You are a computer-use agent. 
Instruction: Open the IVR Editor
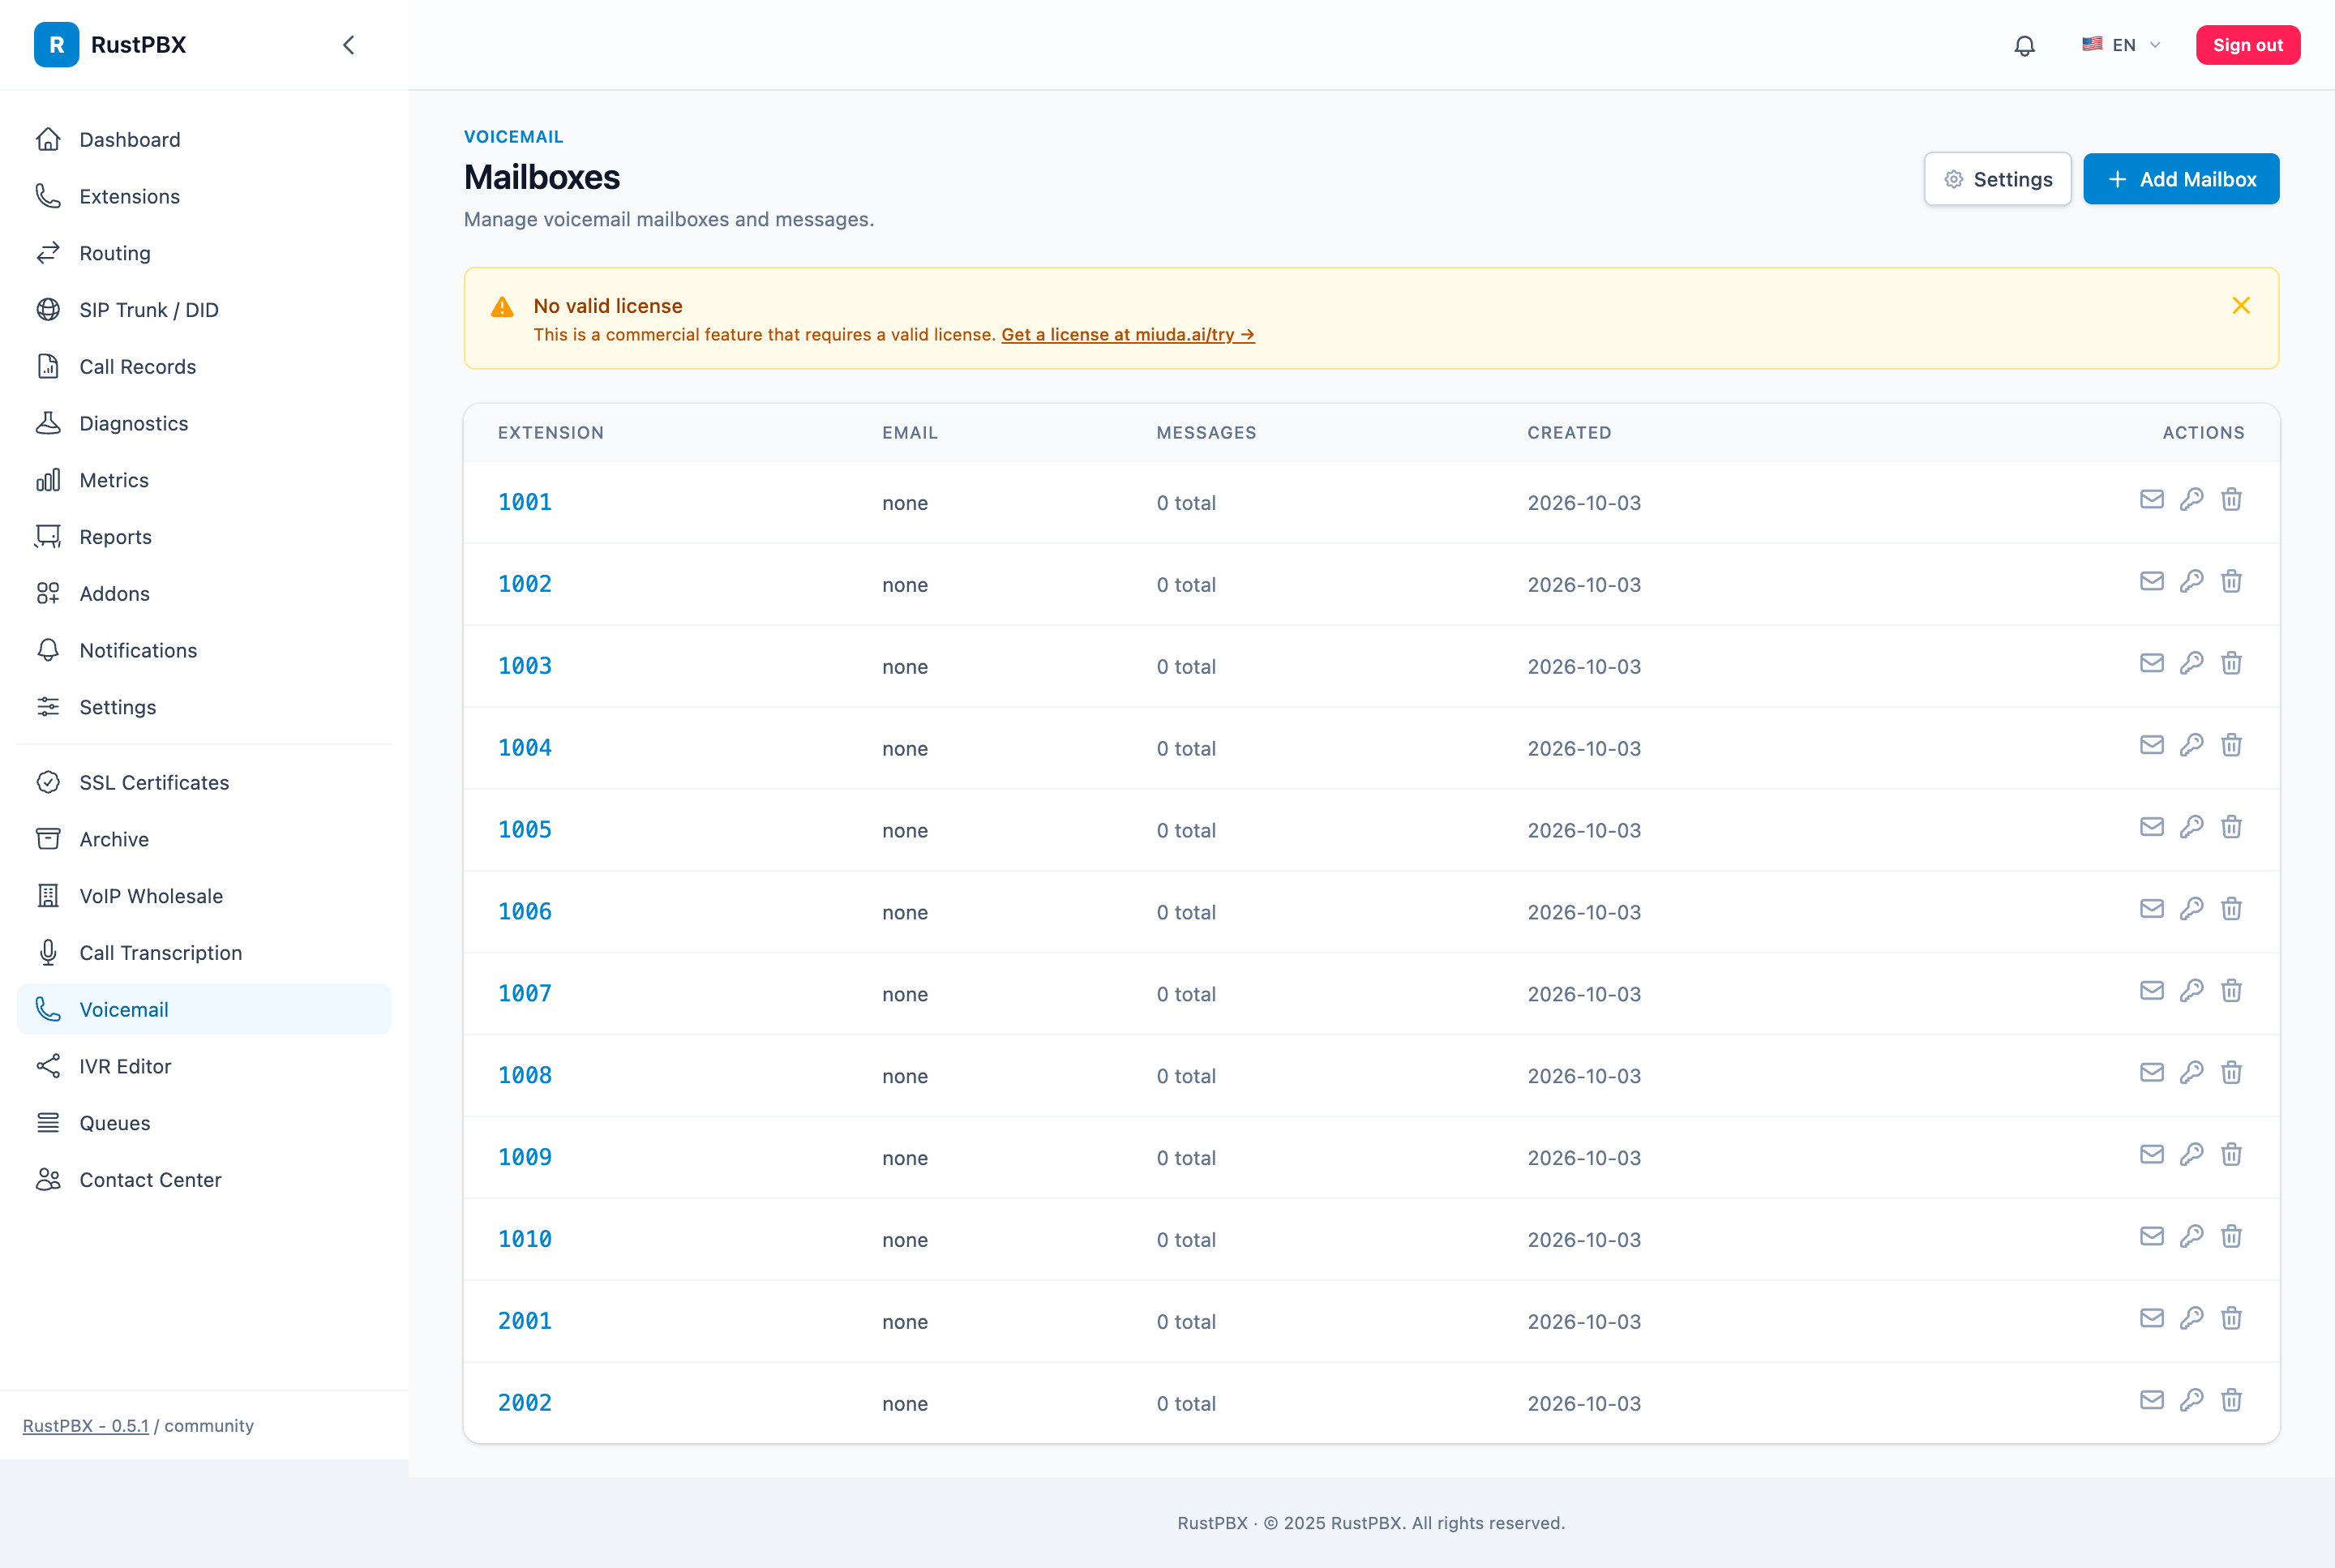tap(204, 1067)
